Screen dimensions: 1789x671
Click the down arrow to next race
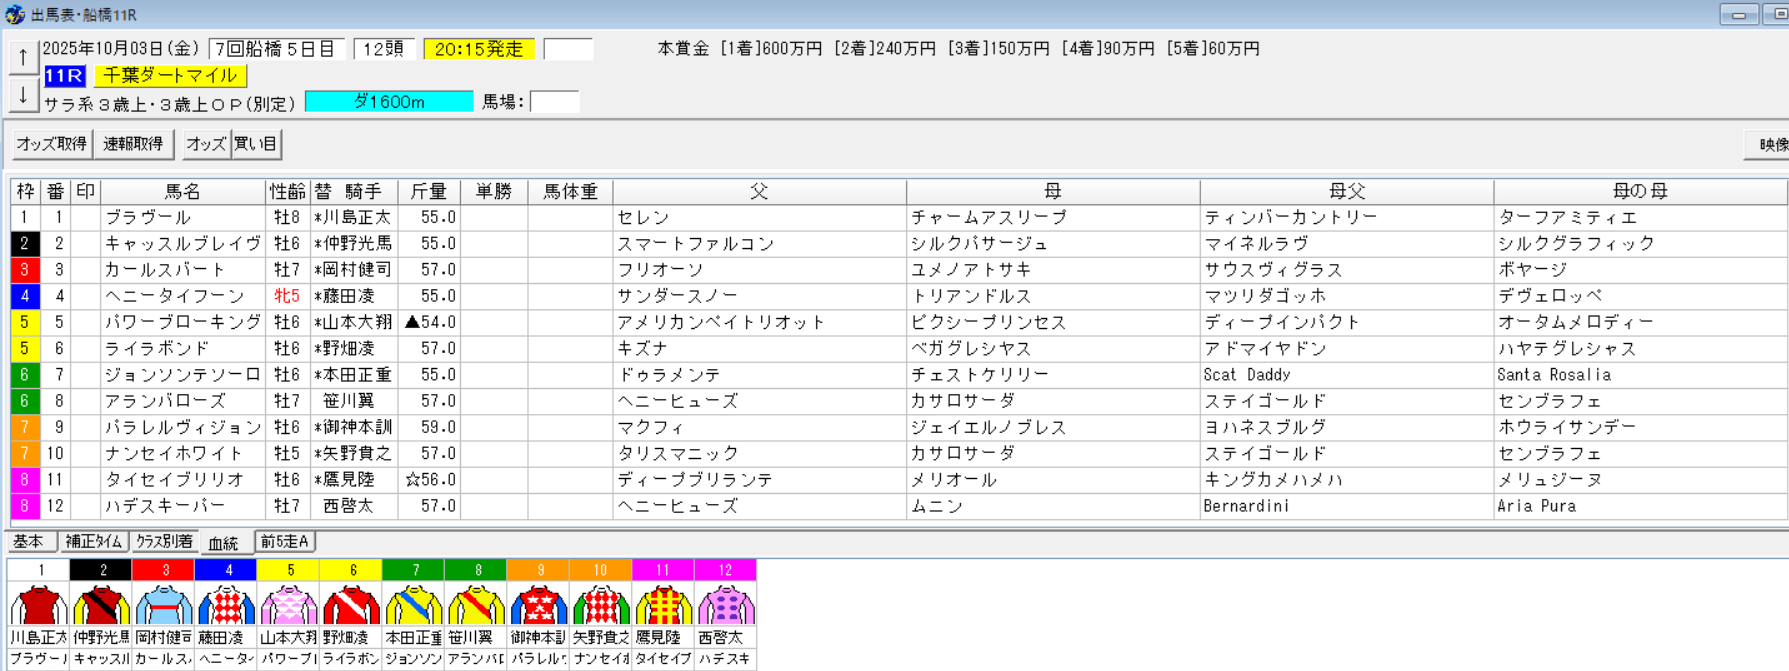coord(22,96)
